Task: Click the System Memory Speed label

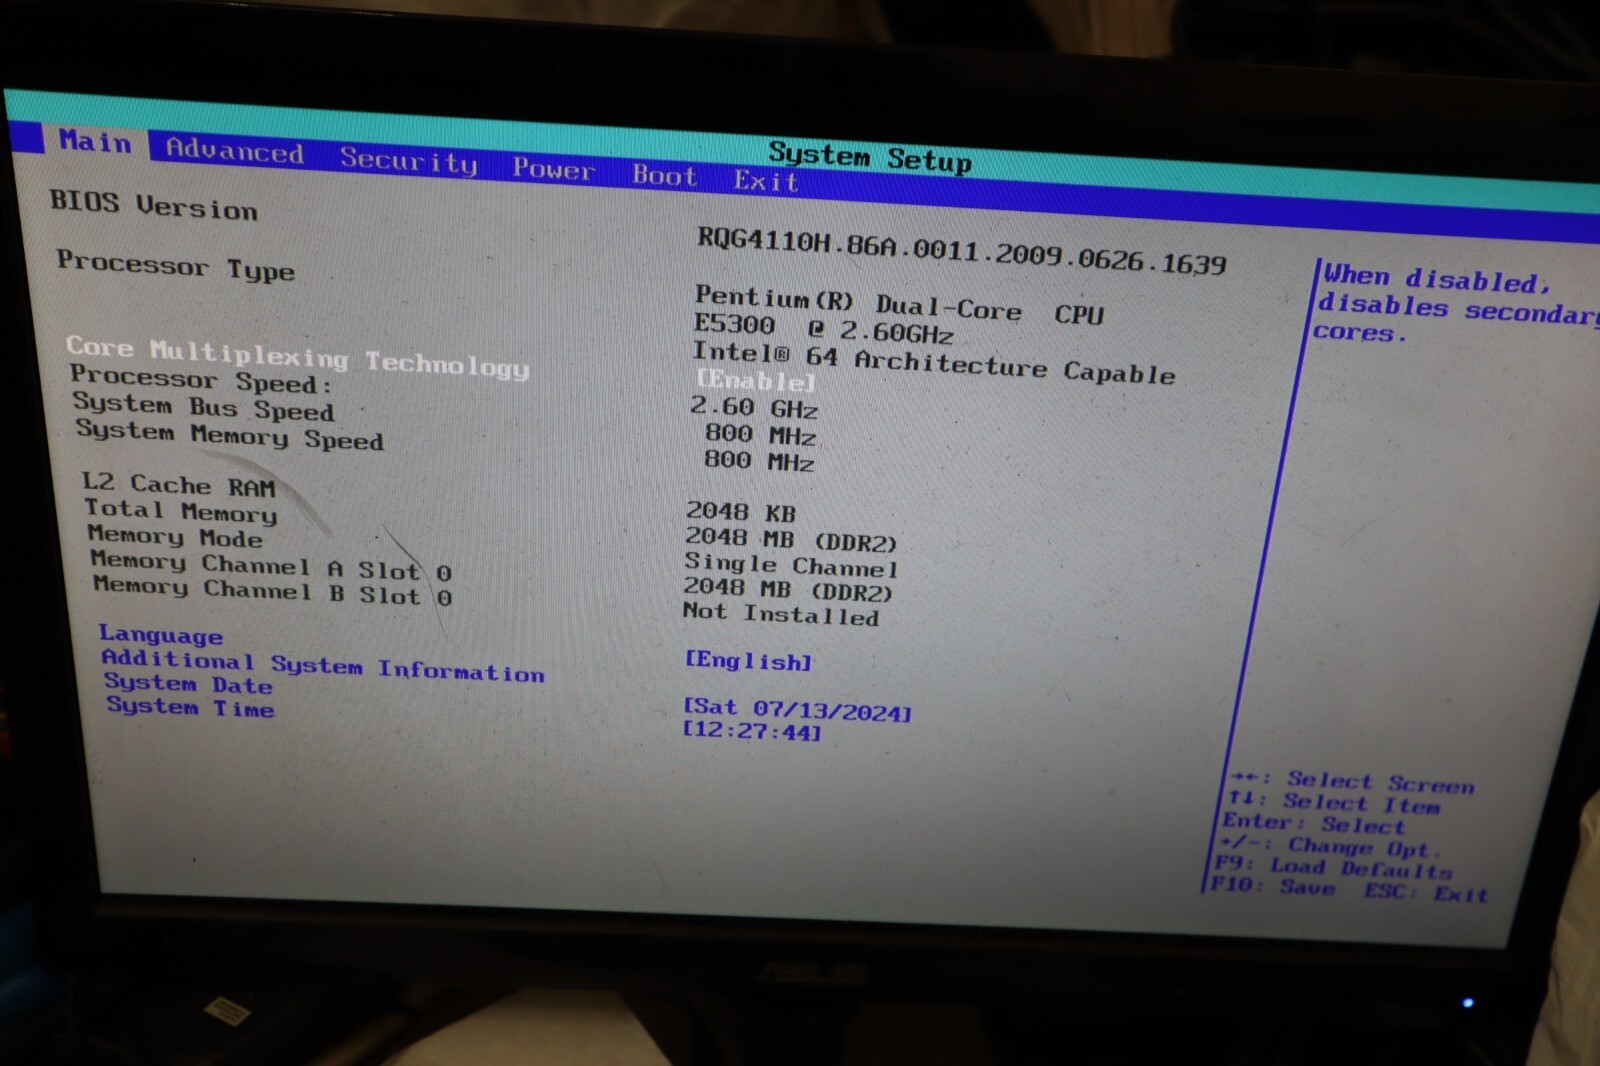Action: tap(229, 435)
